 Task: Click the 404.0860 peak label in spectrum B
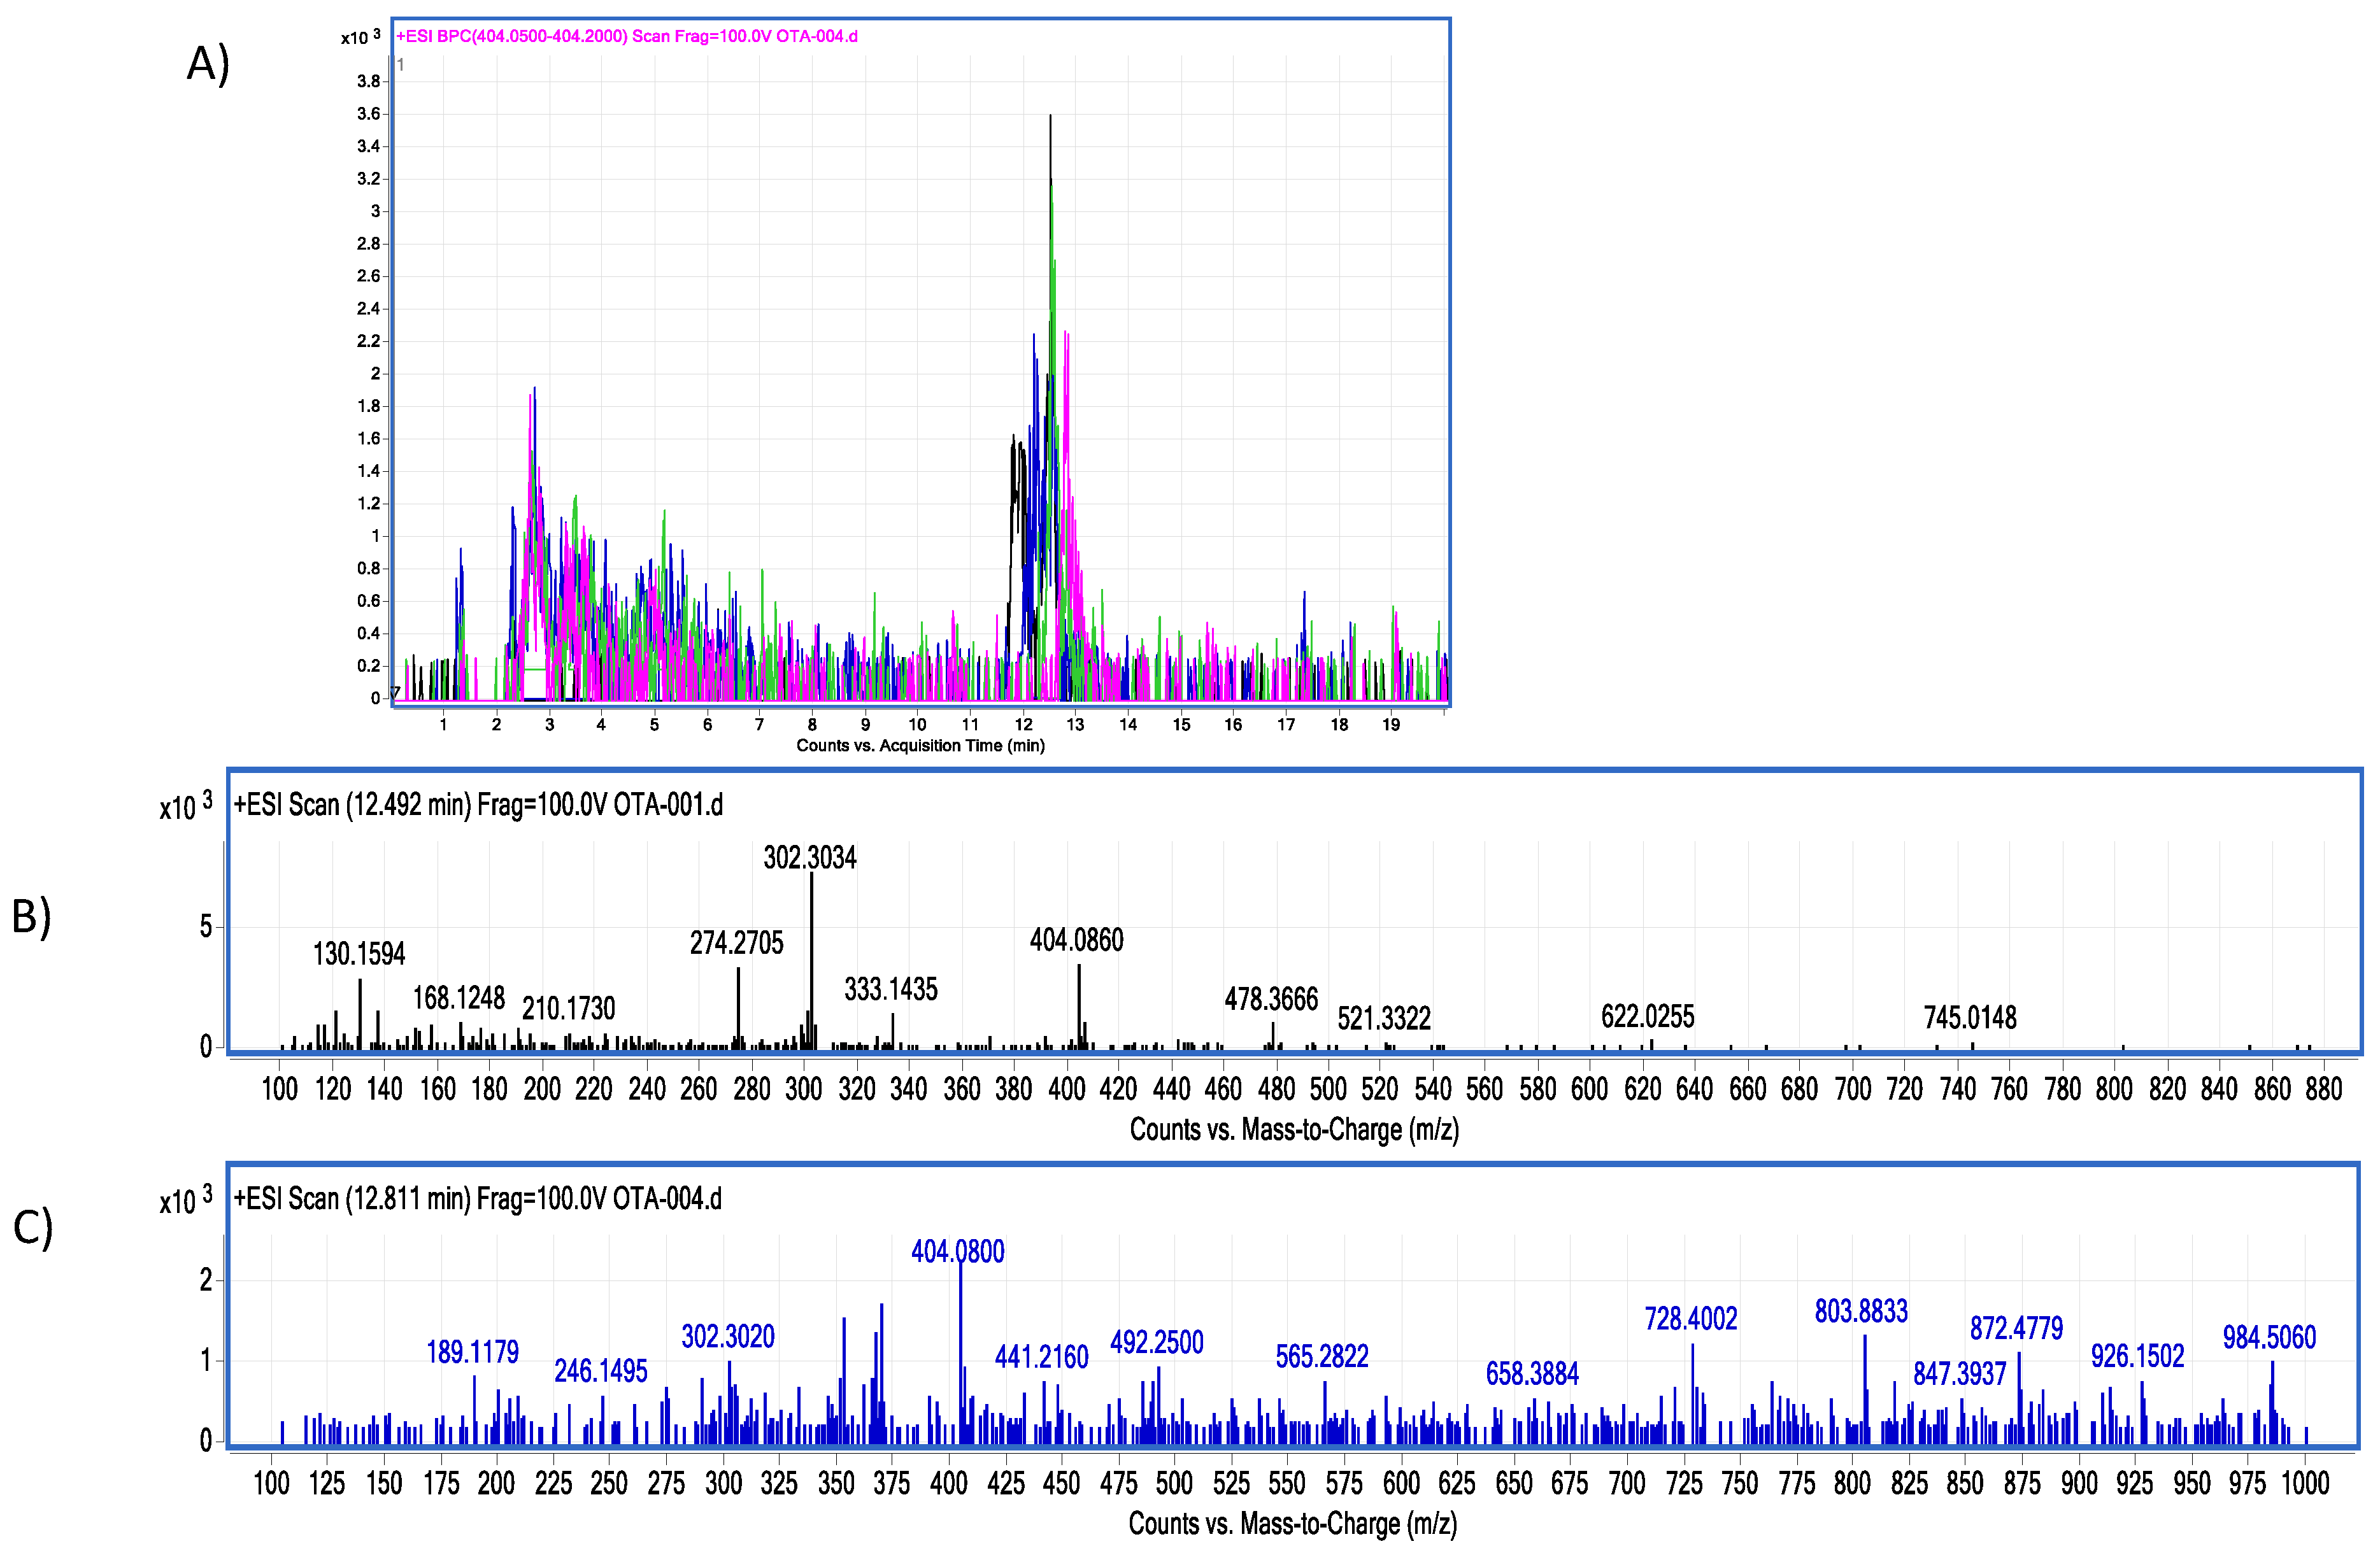1077,940
